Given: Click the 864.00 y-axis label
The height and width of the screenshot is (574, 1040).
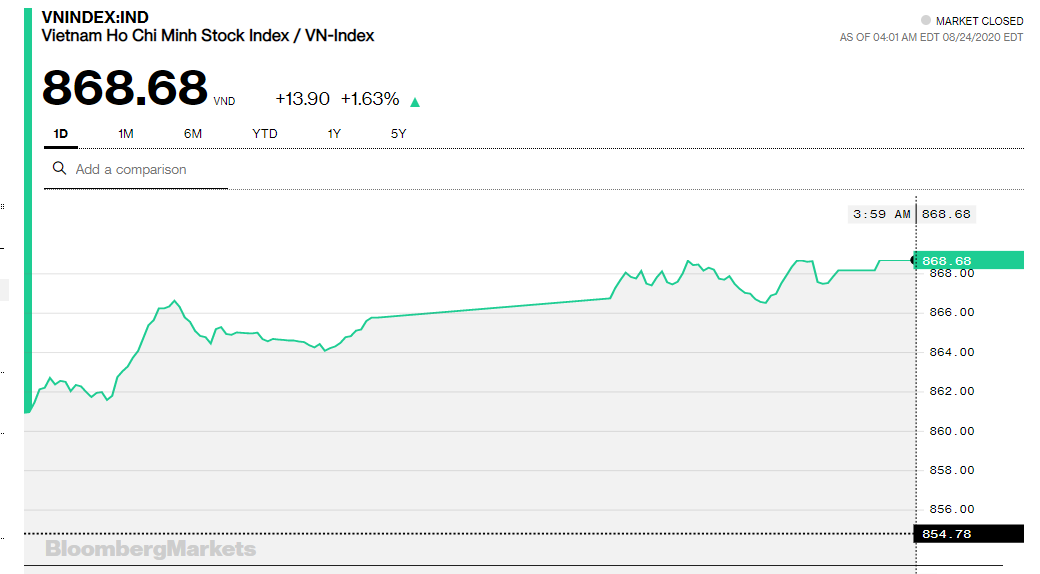Looking at the screenshot, I should coord(952,352).
